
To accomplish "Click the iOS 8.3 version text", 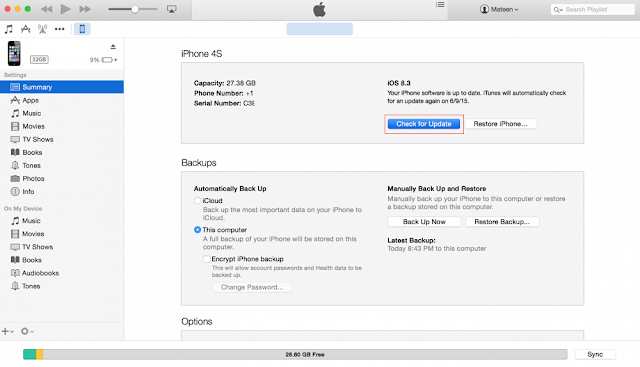I will (x=399, y=83).
